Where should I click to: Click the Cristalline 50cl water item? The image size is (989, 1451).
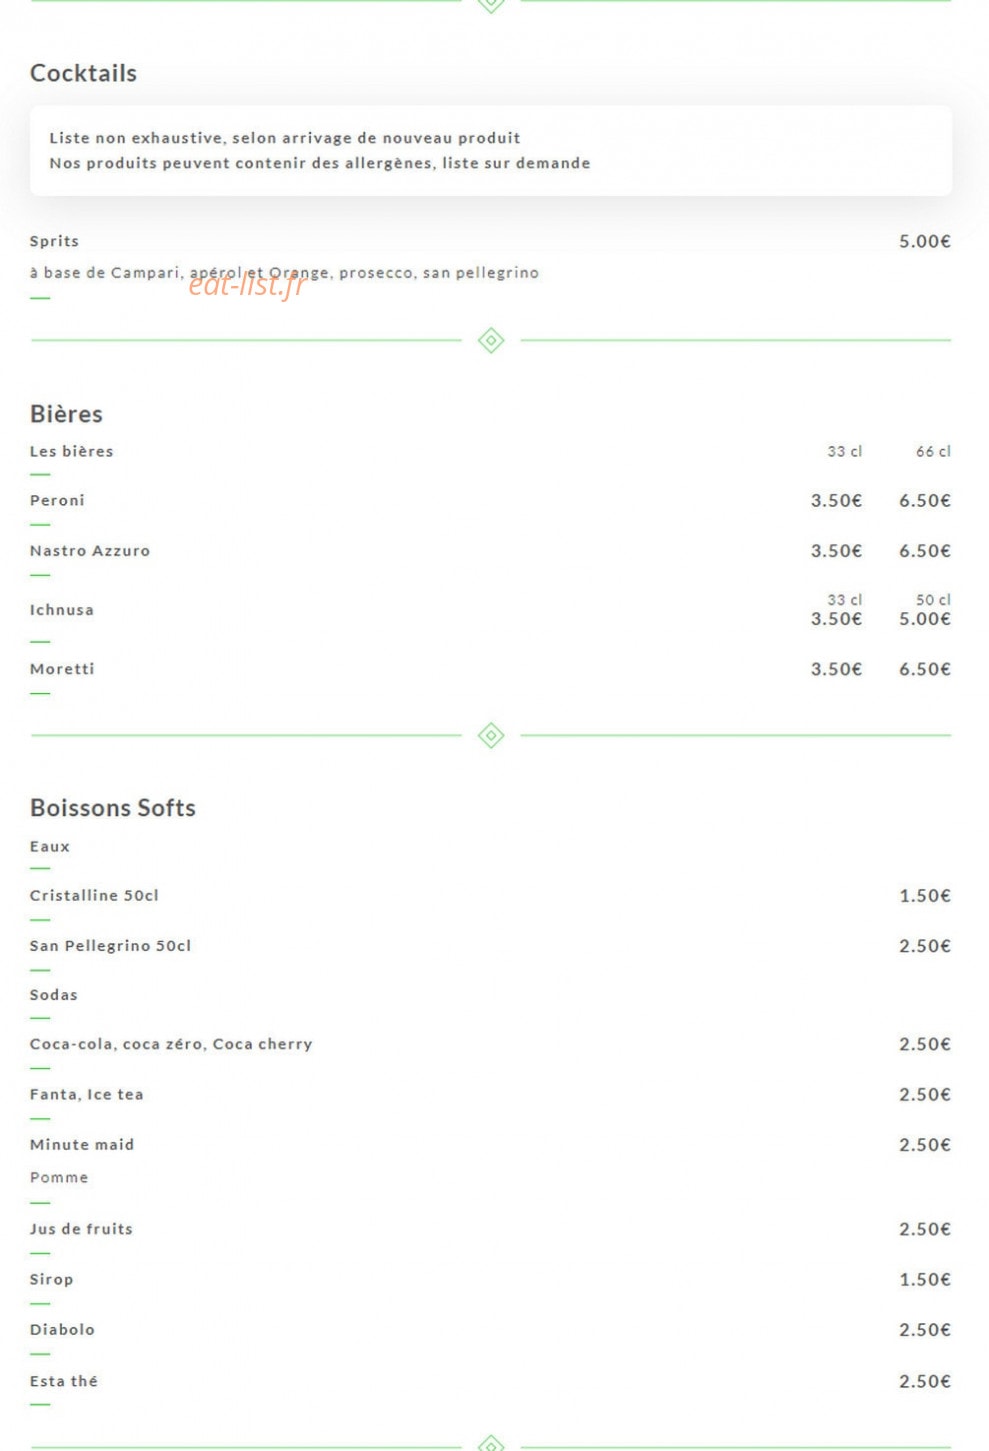point(94,895)
